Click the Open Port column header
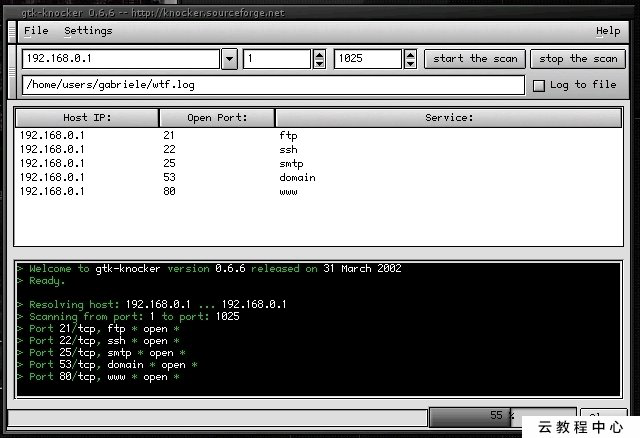Screen dimensions: 640x438 coord(217,118)
